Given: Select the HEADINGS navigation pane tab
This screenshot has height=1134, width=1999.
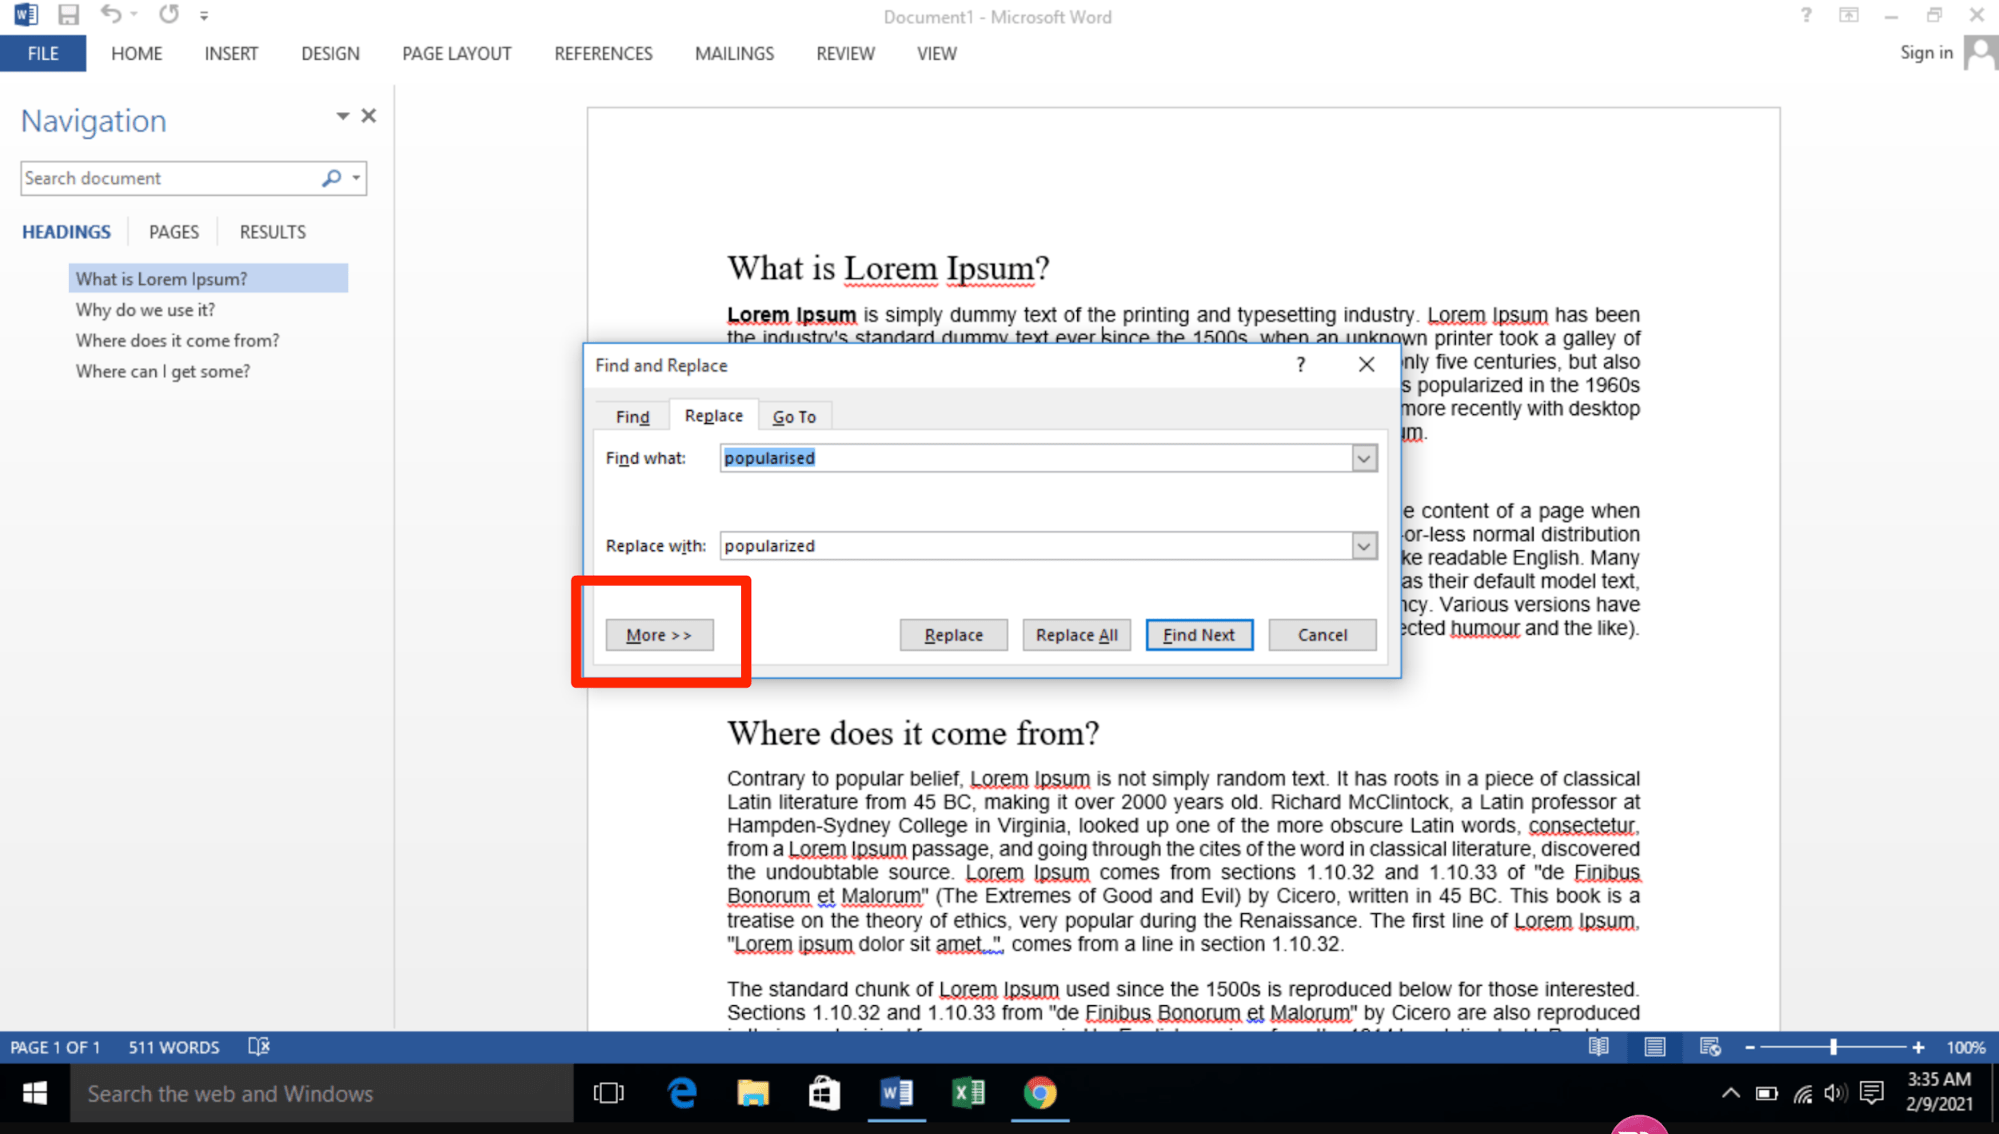Looking at the screenshot, I should (x=65, y=231).
